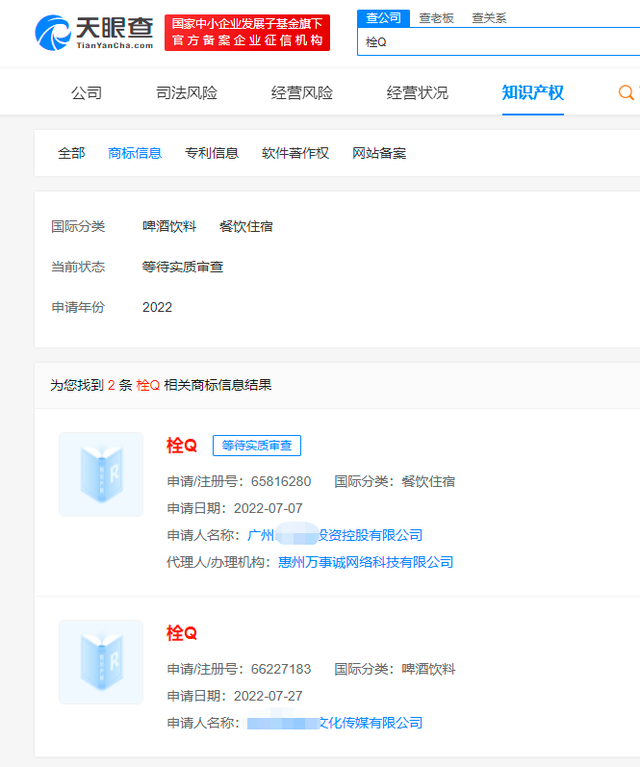Click the 当前状态 filter label
Screen dimensions: 640x767
(x=78, y=267)
